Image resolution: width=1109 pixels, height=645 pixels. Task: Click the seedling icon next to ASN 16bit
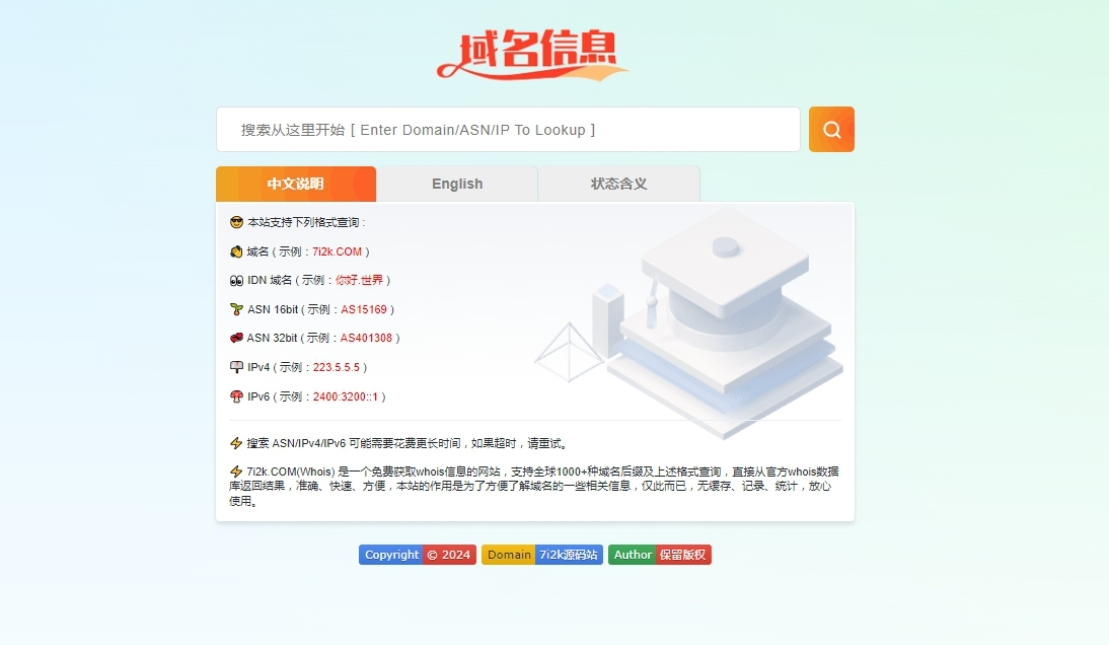[x=236, y=309]
